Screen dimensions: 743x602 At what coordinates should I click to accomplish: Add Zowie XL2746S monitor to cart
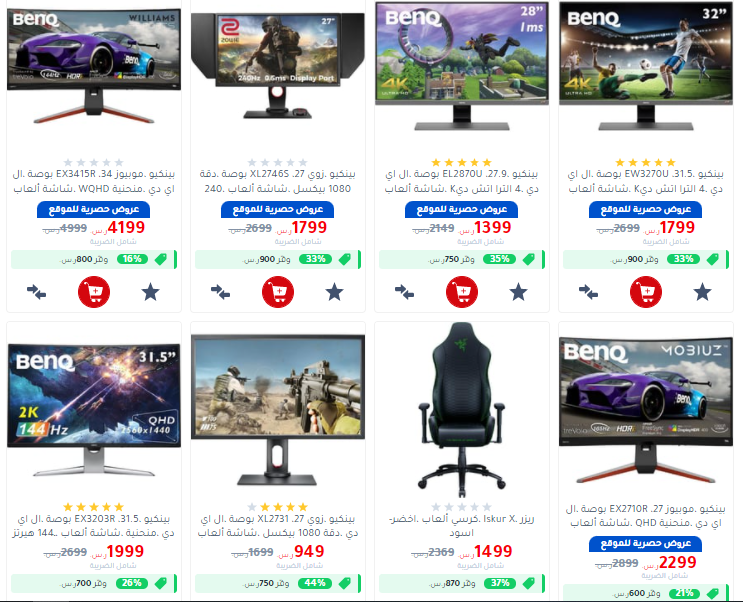tap(278, 292)
